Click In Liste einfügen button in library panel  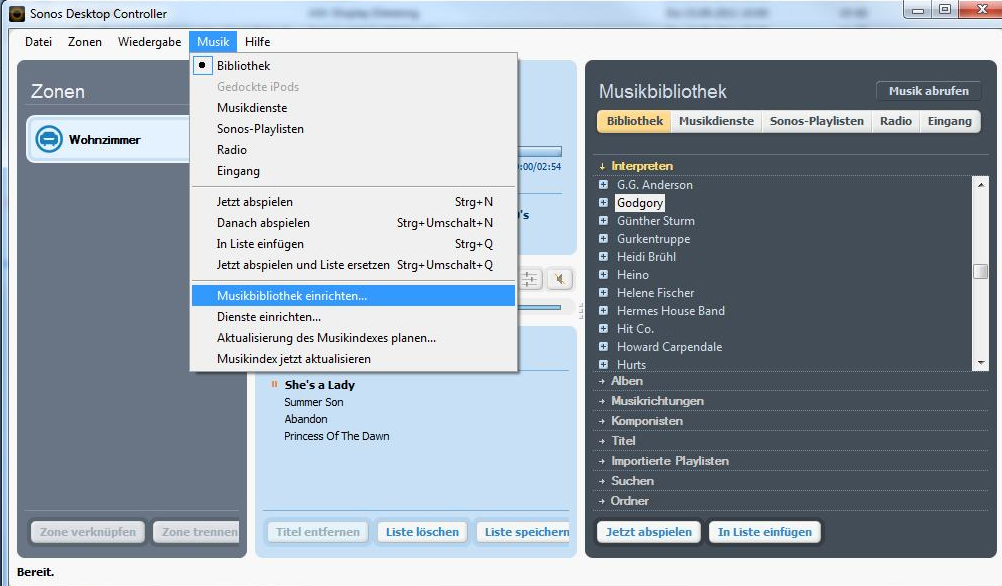click(x=765, y=532)
